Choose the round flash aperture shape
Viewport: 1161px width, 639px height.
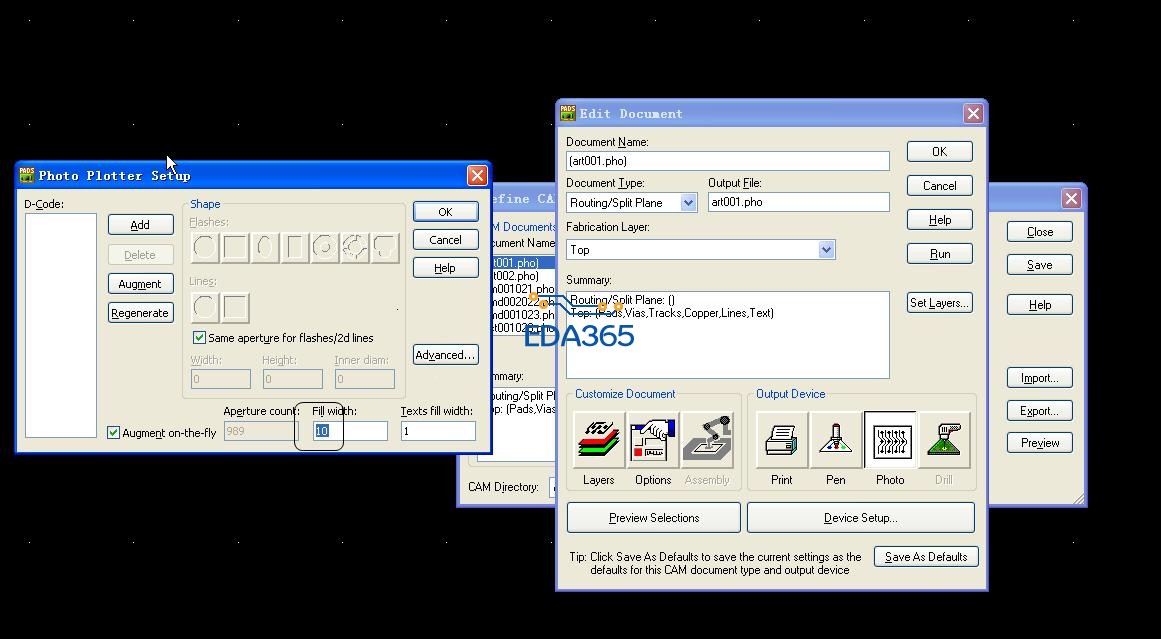pos(205,247)
